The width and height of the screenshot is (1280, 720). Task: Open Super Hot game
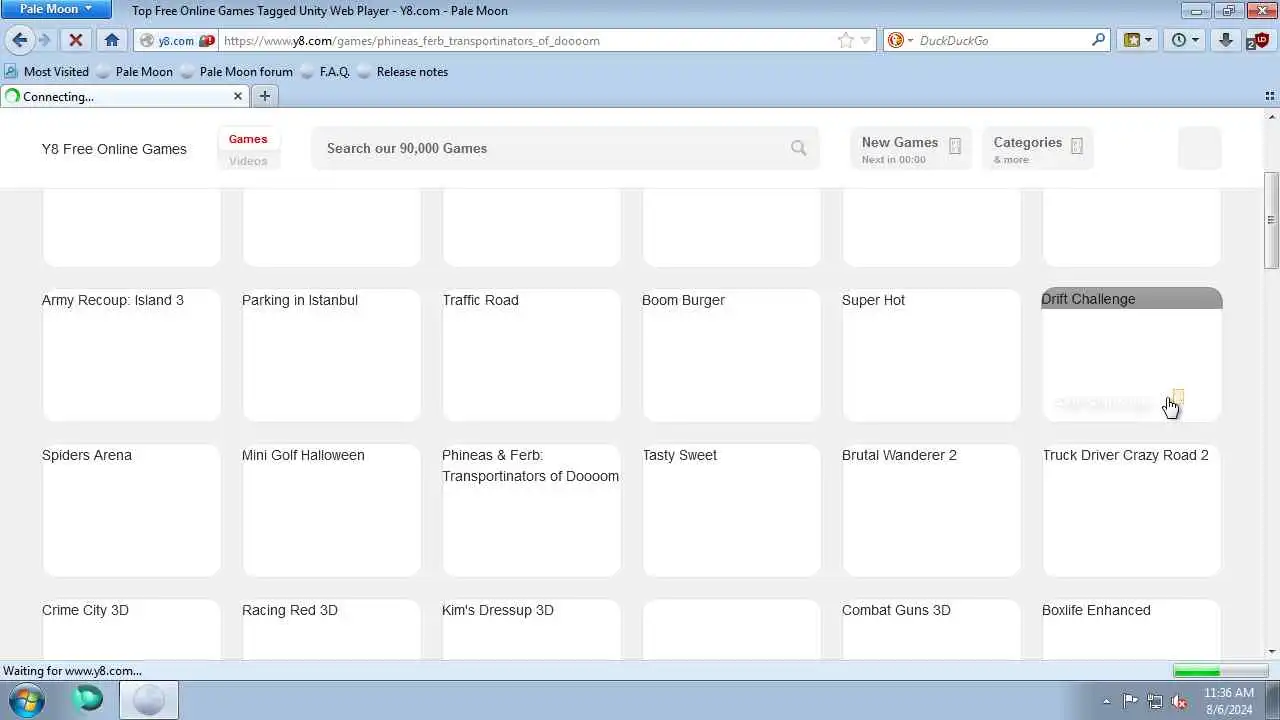click(931, 355)
